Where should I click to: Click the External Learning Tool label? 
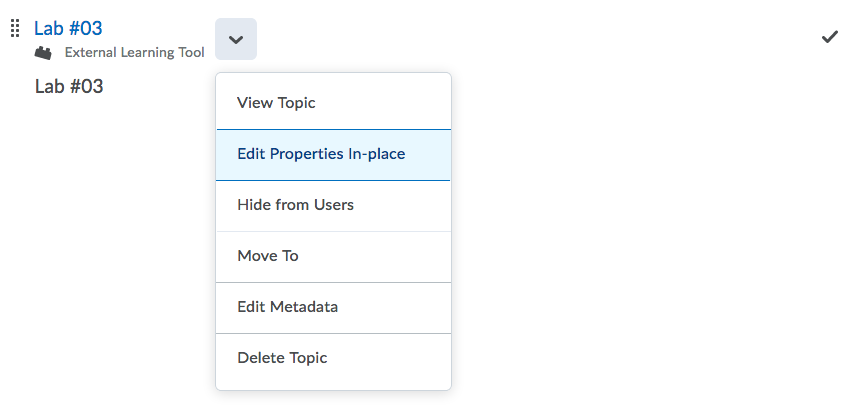point(135,53)
